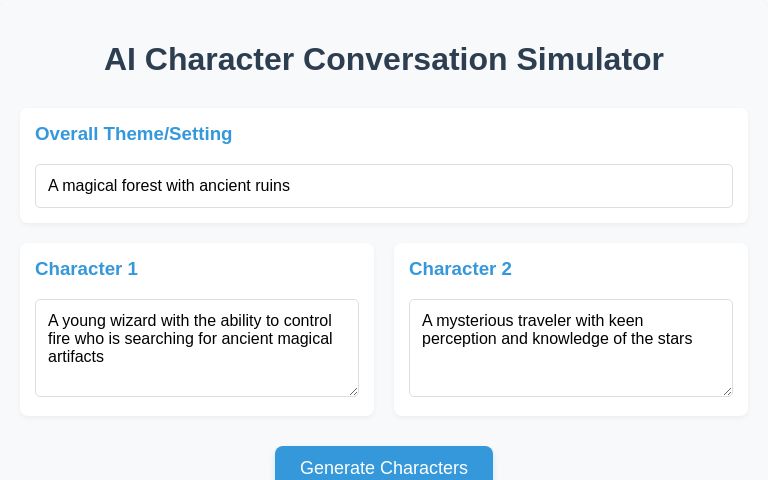Grab the Character 2 textarea resize handle

[727, 391]
